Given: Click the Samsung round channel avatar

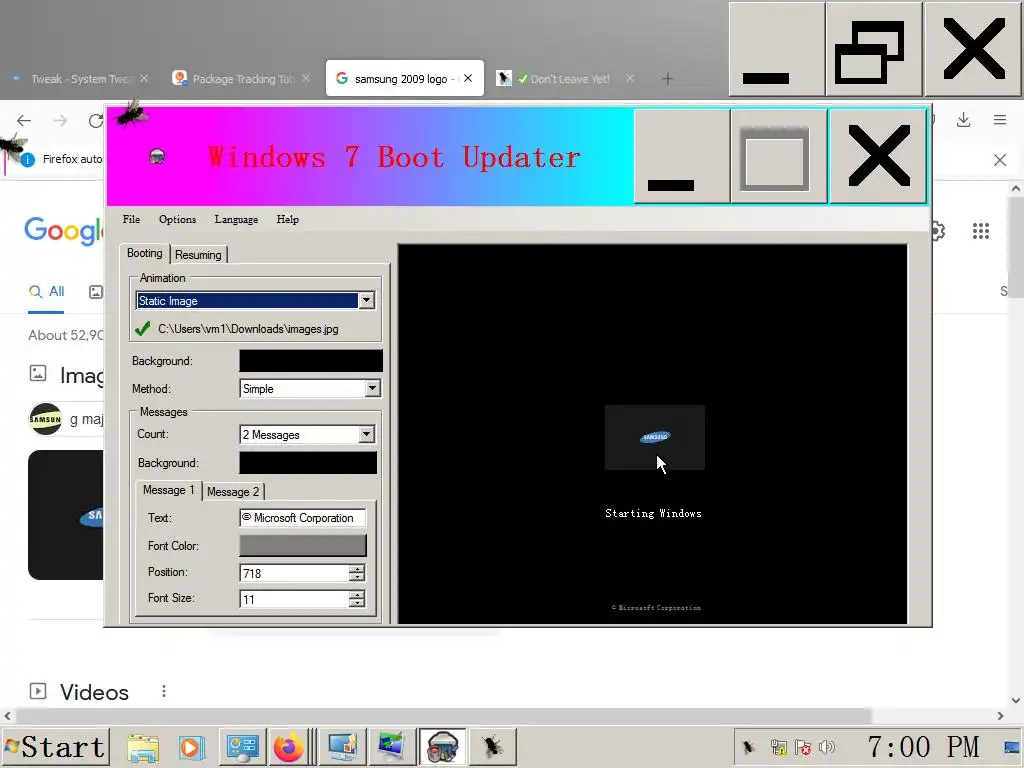Looking at the screenshot, I should point(45,419).
